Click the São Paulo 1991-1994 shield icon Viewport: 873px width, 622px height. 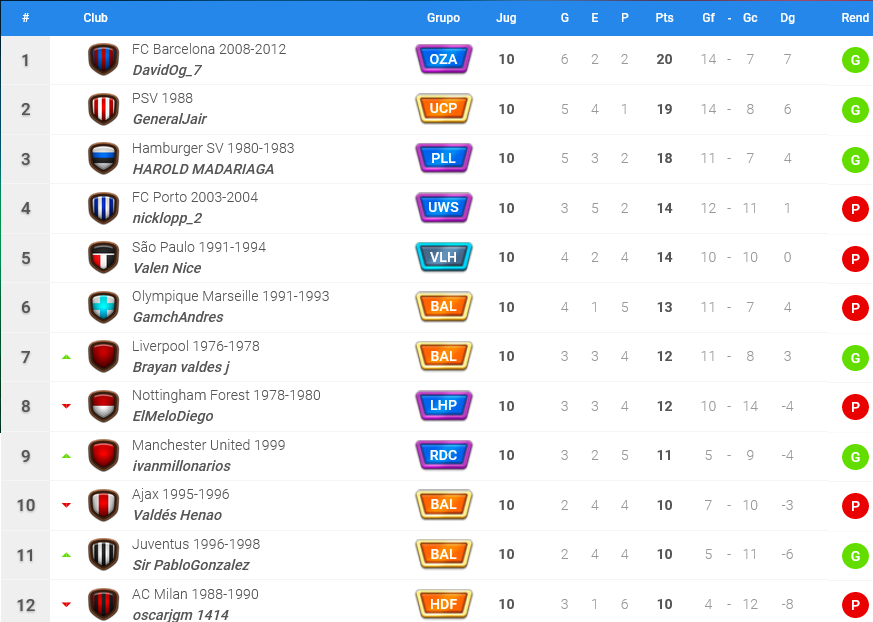[x=104, y=257]
